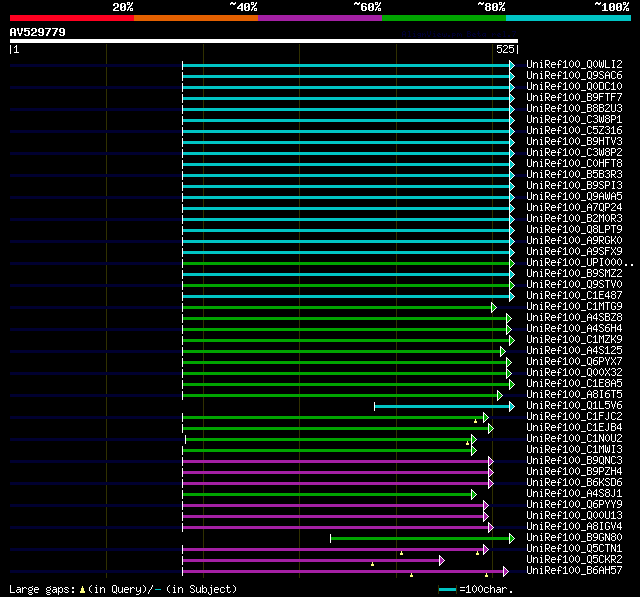Click the cyan 100char scale bar

coord(447,589)
